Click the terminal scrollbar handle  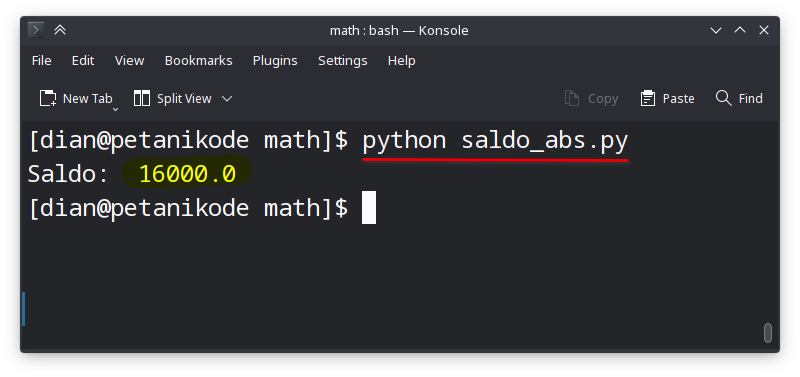point(767,333)
